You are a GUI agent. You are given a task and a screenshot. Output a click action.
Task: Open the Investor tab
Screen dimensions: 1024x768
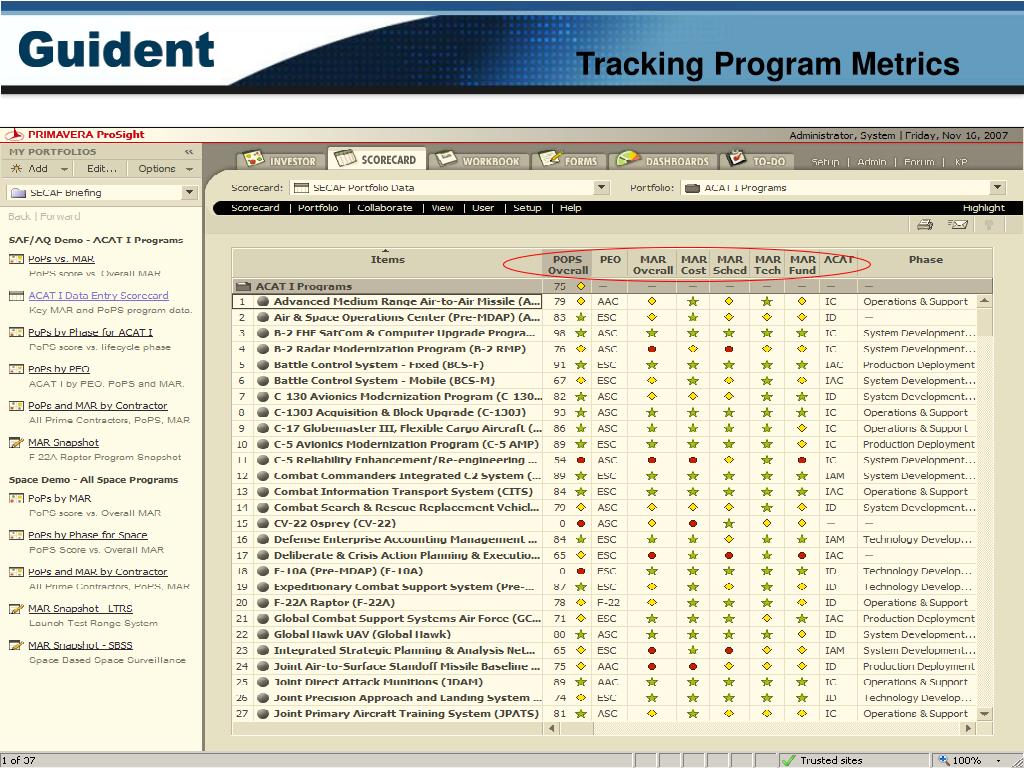(x=280, y=159)
